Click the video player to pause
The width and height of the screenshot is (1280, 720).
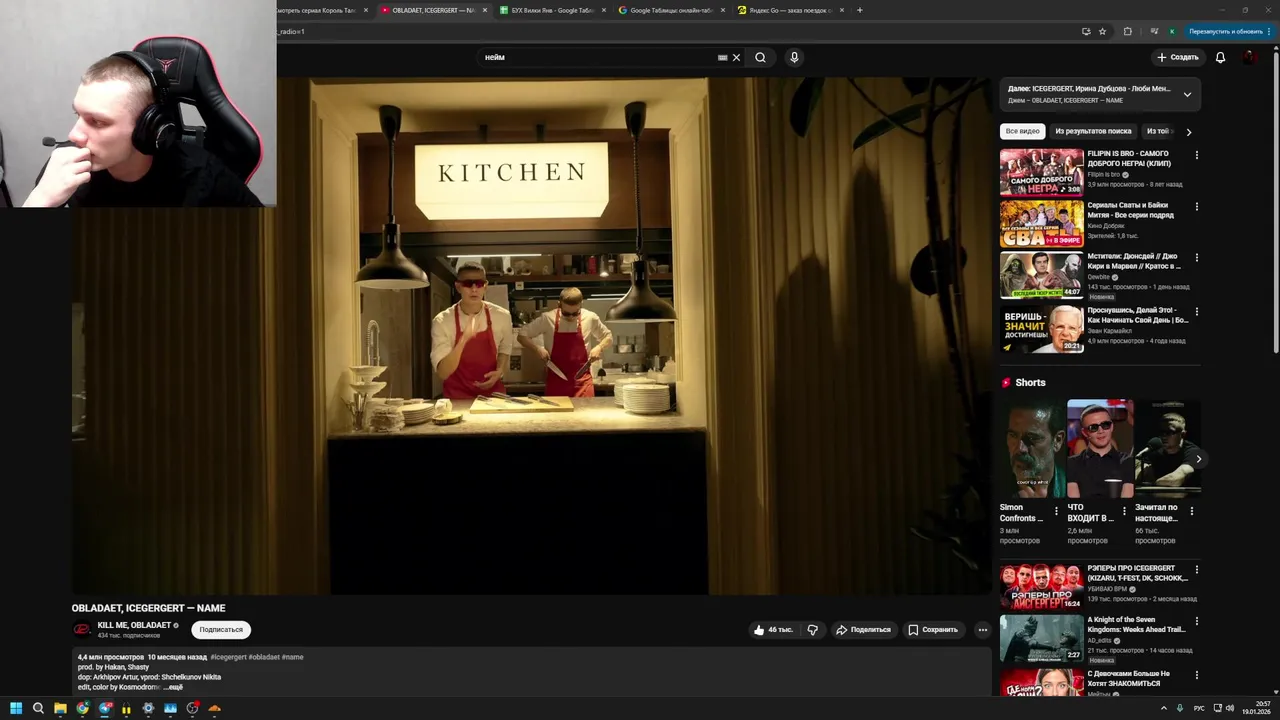pyautogui.click(x=532, y=336)
